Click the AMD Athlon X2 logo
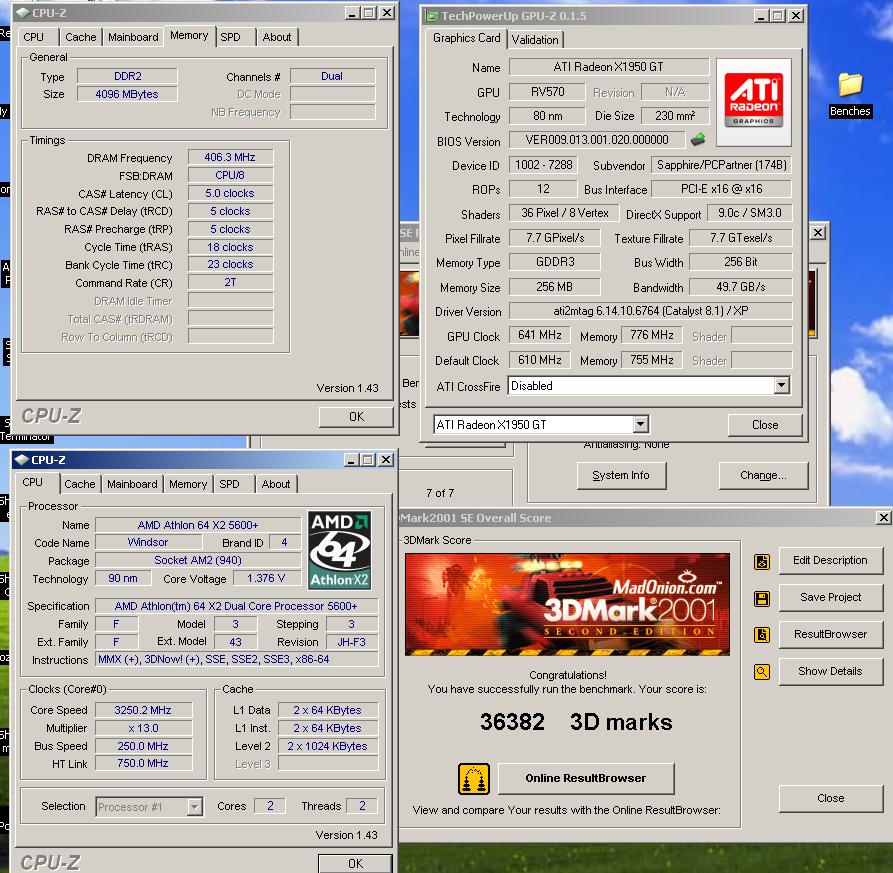Image resolution: width=893 pixels, height=873 pixels. (339, 550)
